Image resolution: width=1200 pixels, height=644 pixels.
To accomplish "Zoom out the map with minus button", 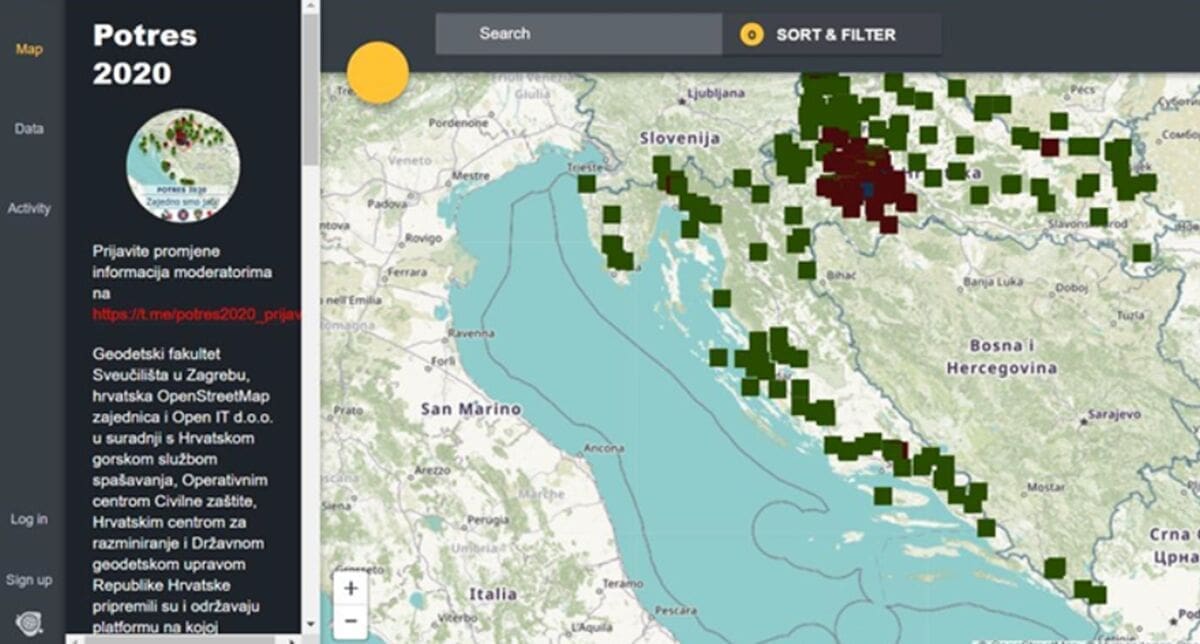I will [350, 622].
